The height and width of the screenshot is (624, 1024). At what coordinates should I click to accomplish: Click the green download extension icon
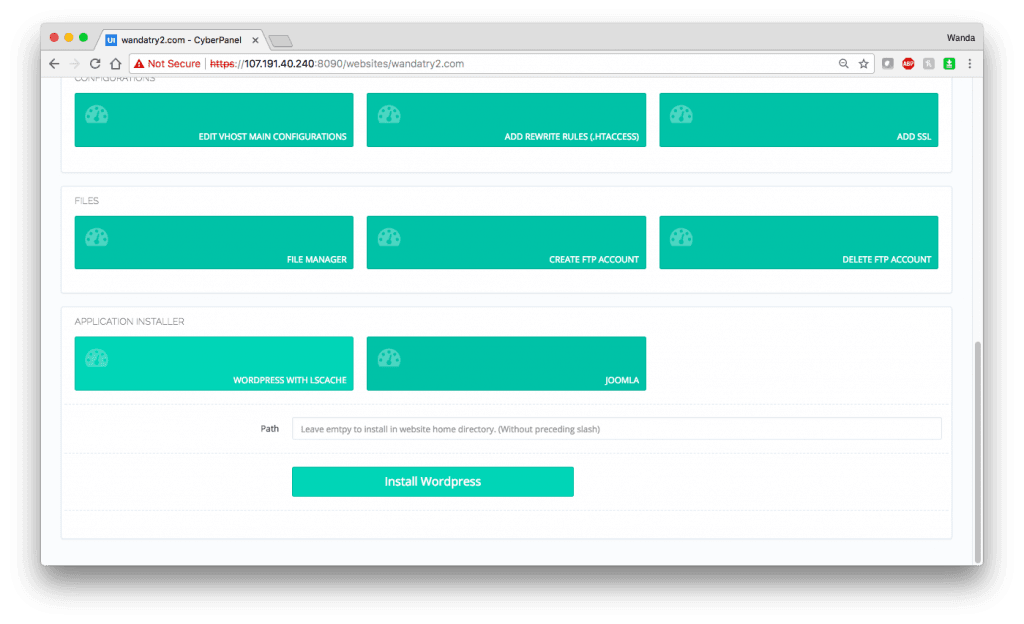[x=950, y=63]
